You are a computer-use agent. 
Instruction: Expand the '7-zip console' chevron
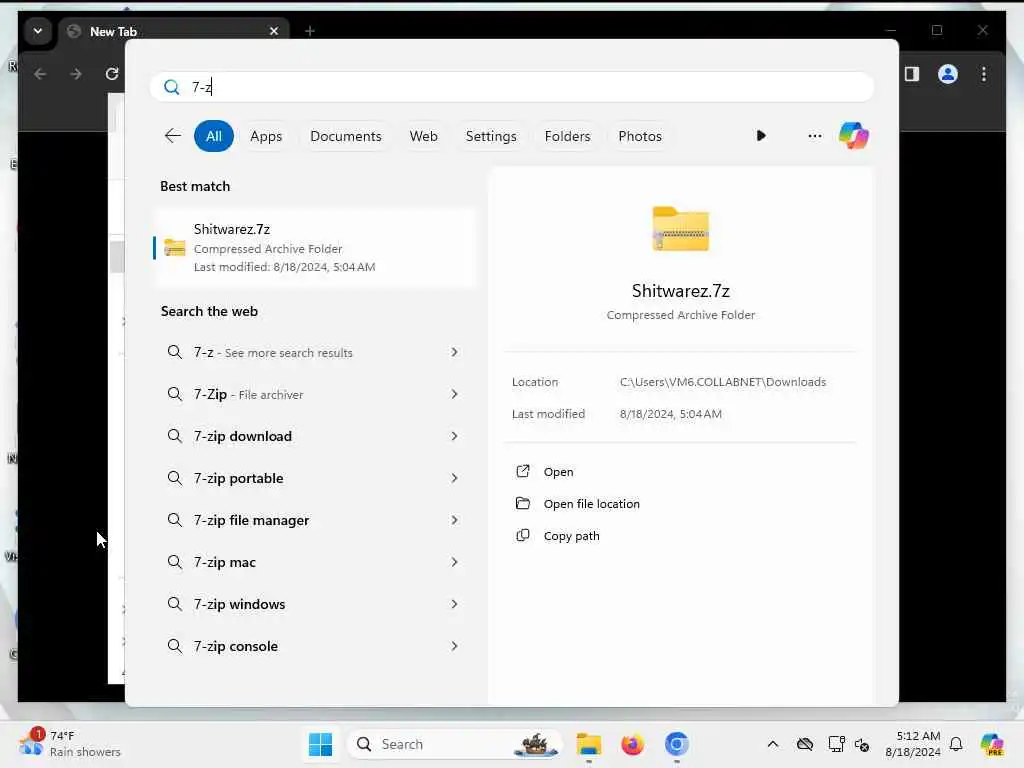455,646
